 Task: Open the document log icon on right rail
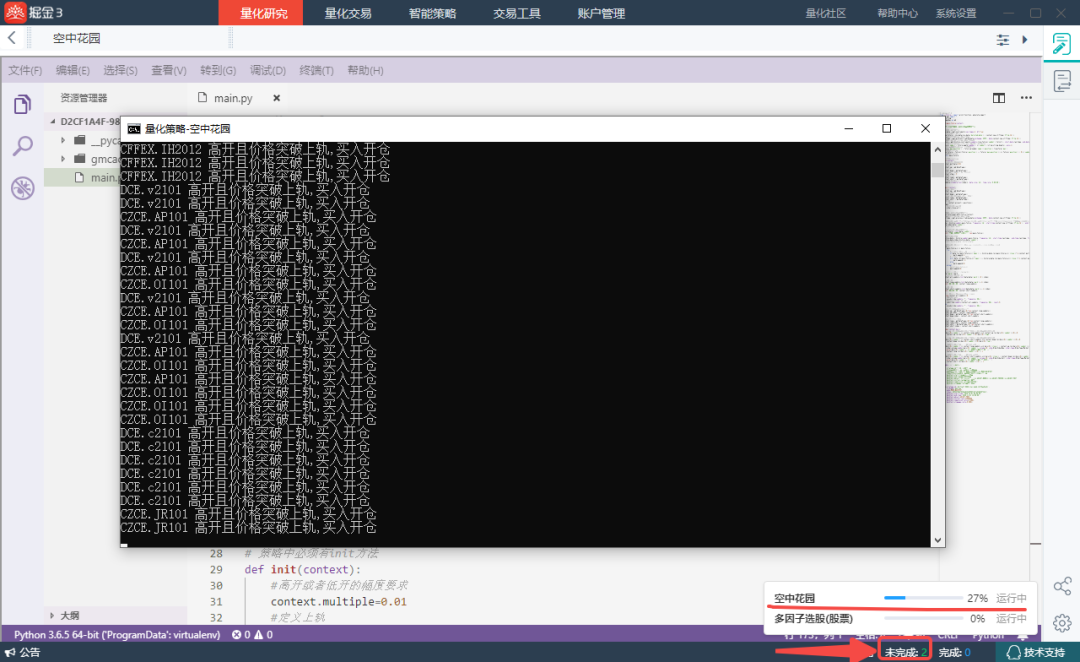[1061, 81]
